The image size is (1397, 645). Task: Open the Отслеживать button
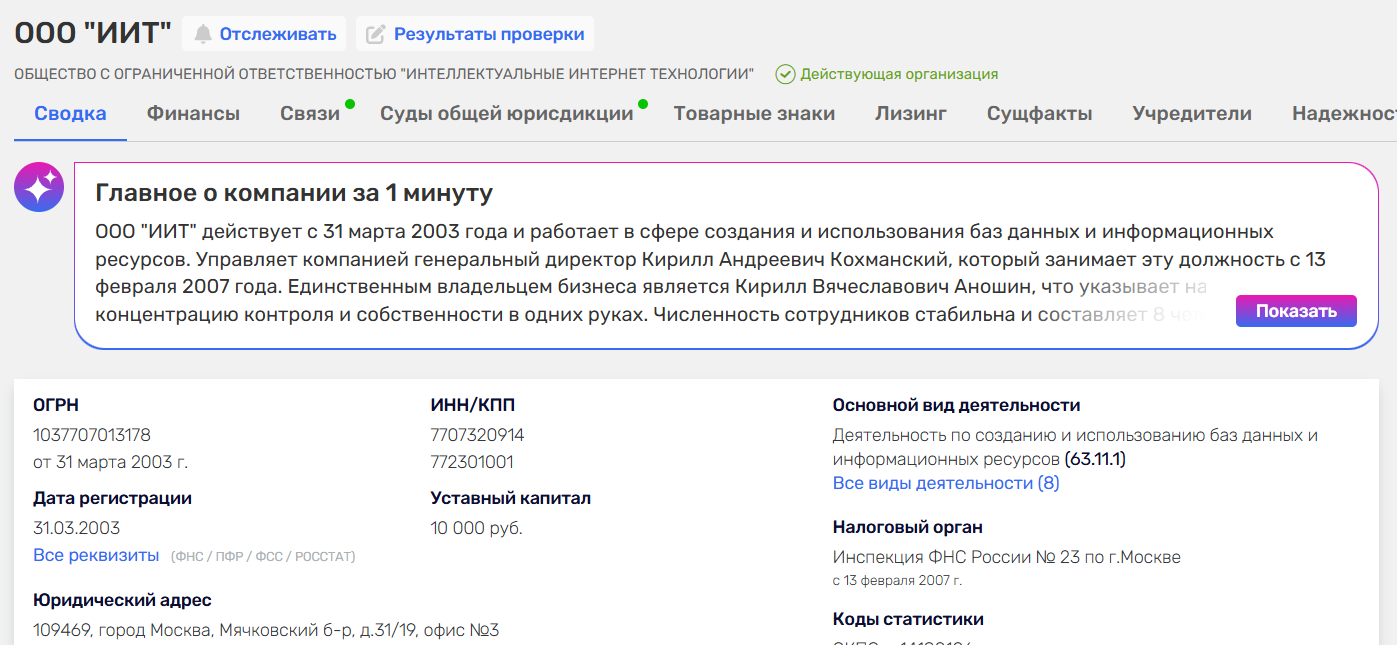coord(264,34)
